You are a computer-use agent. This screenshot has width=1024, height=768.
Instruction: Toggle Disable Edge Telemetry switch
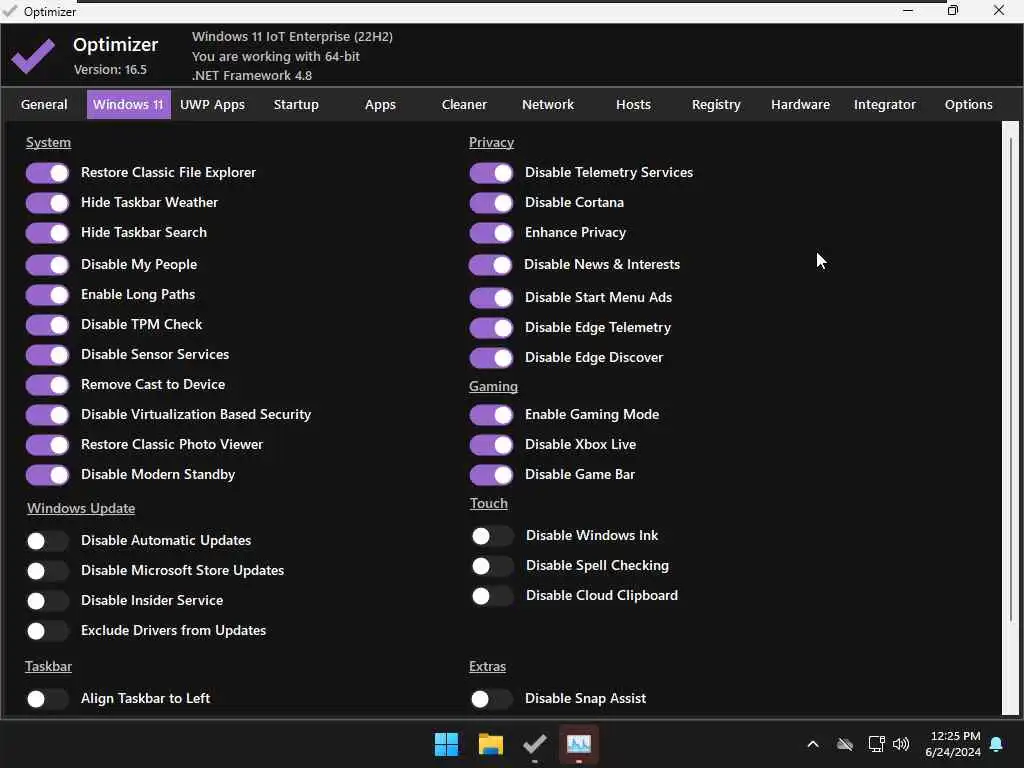[491, 328]
